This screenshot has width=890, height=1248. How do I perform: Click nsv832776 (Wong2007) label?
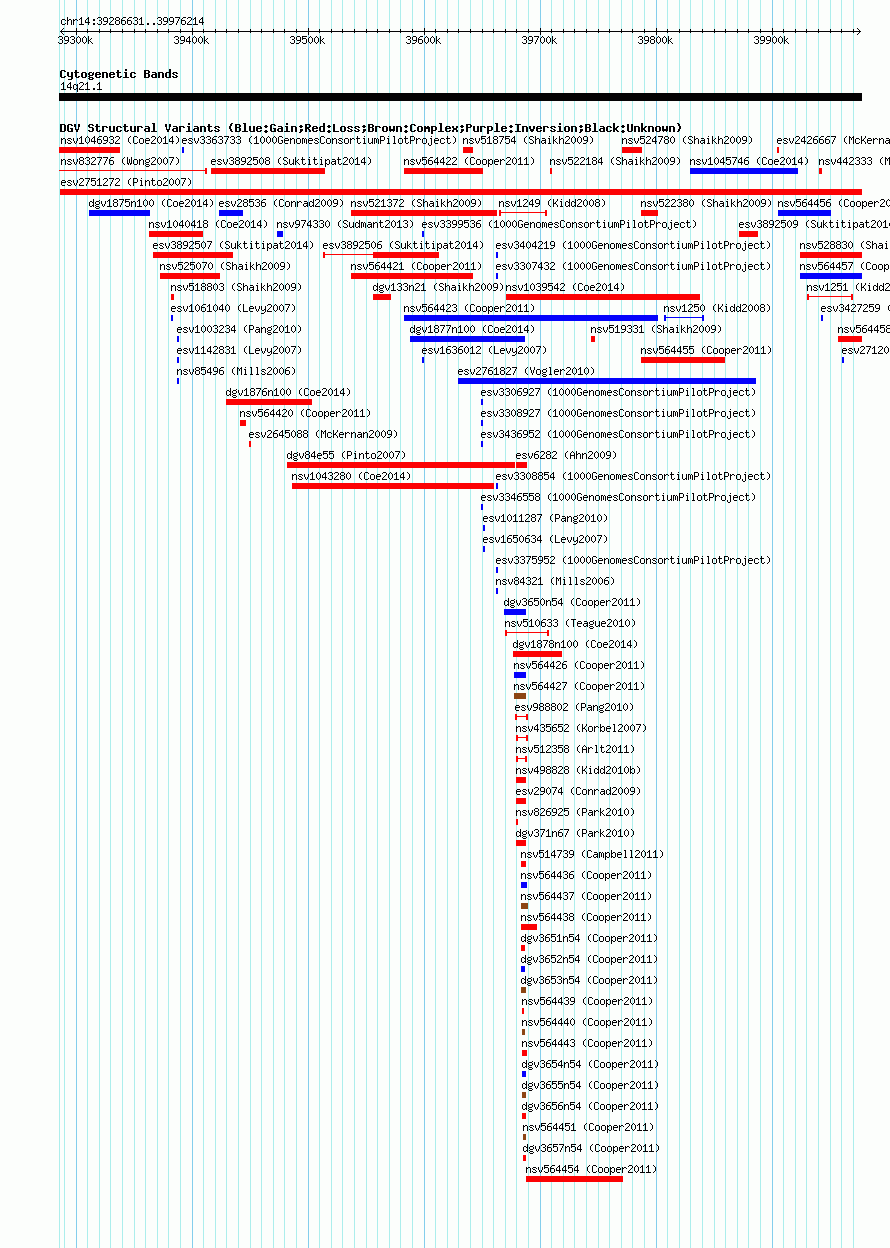[x=120, y=161]
